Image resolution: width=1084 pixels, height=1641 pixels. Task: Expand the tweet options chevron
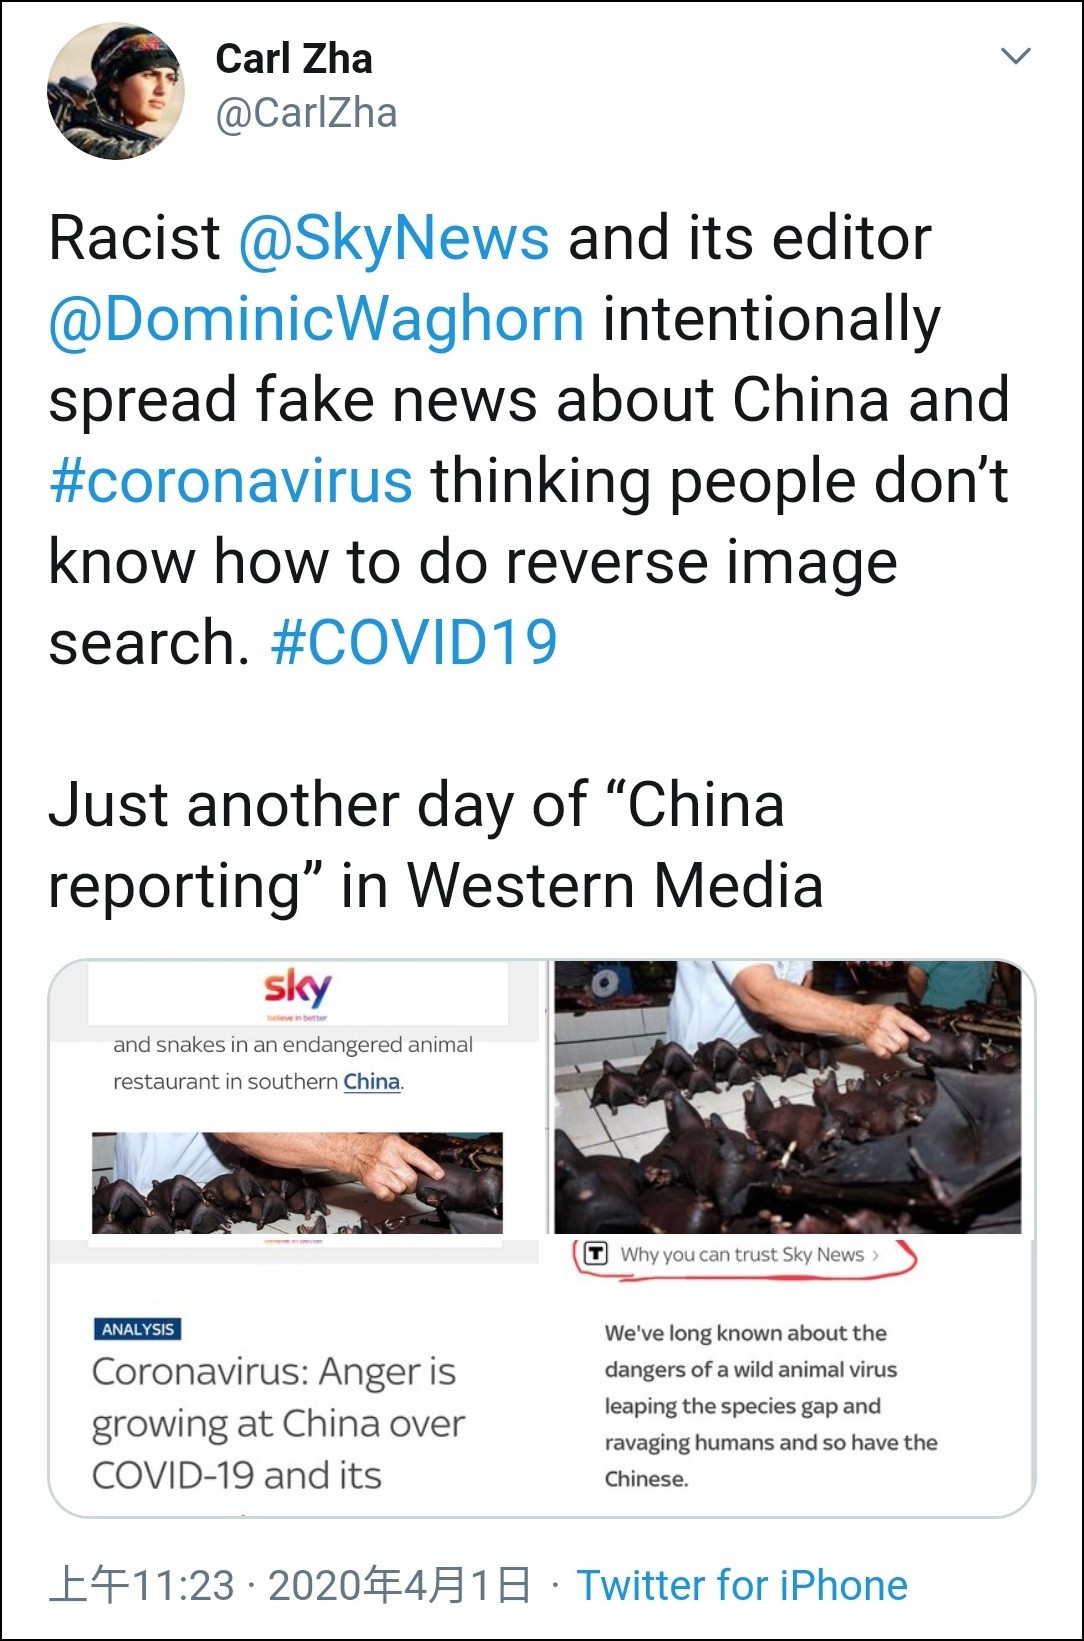pyautogui.click(x=1015, y=56)
